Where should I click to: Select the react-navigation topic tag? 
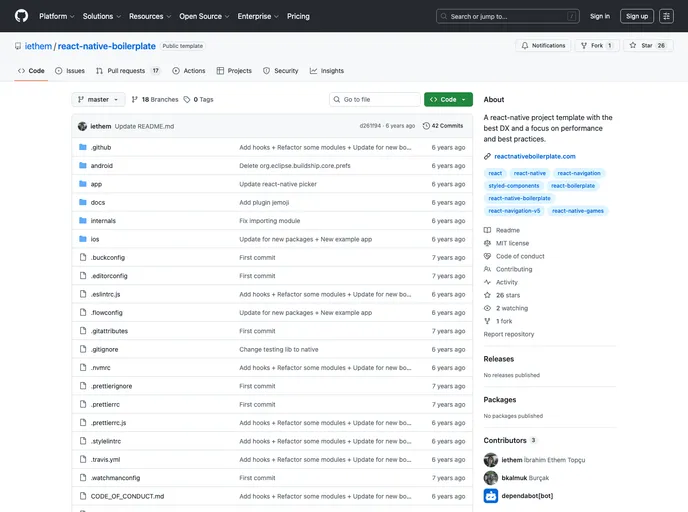tap(579, 173)
